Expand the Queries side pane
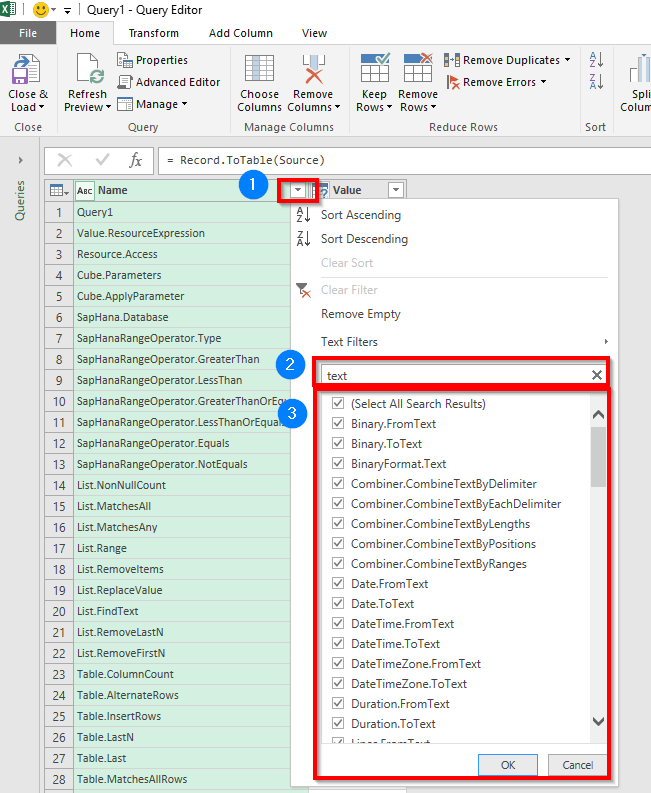 click(20, 160)
